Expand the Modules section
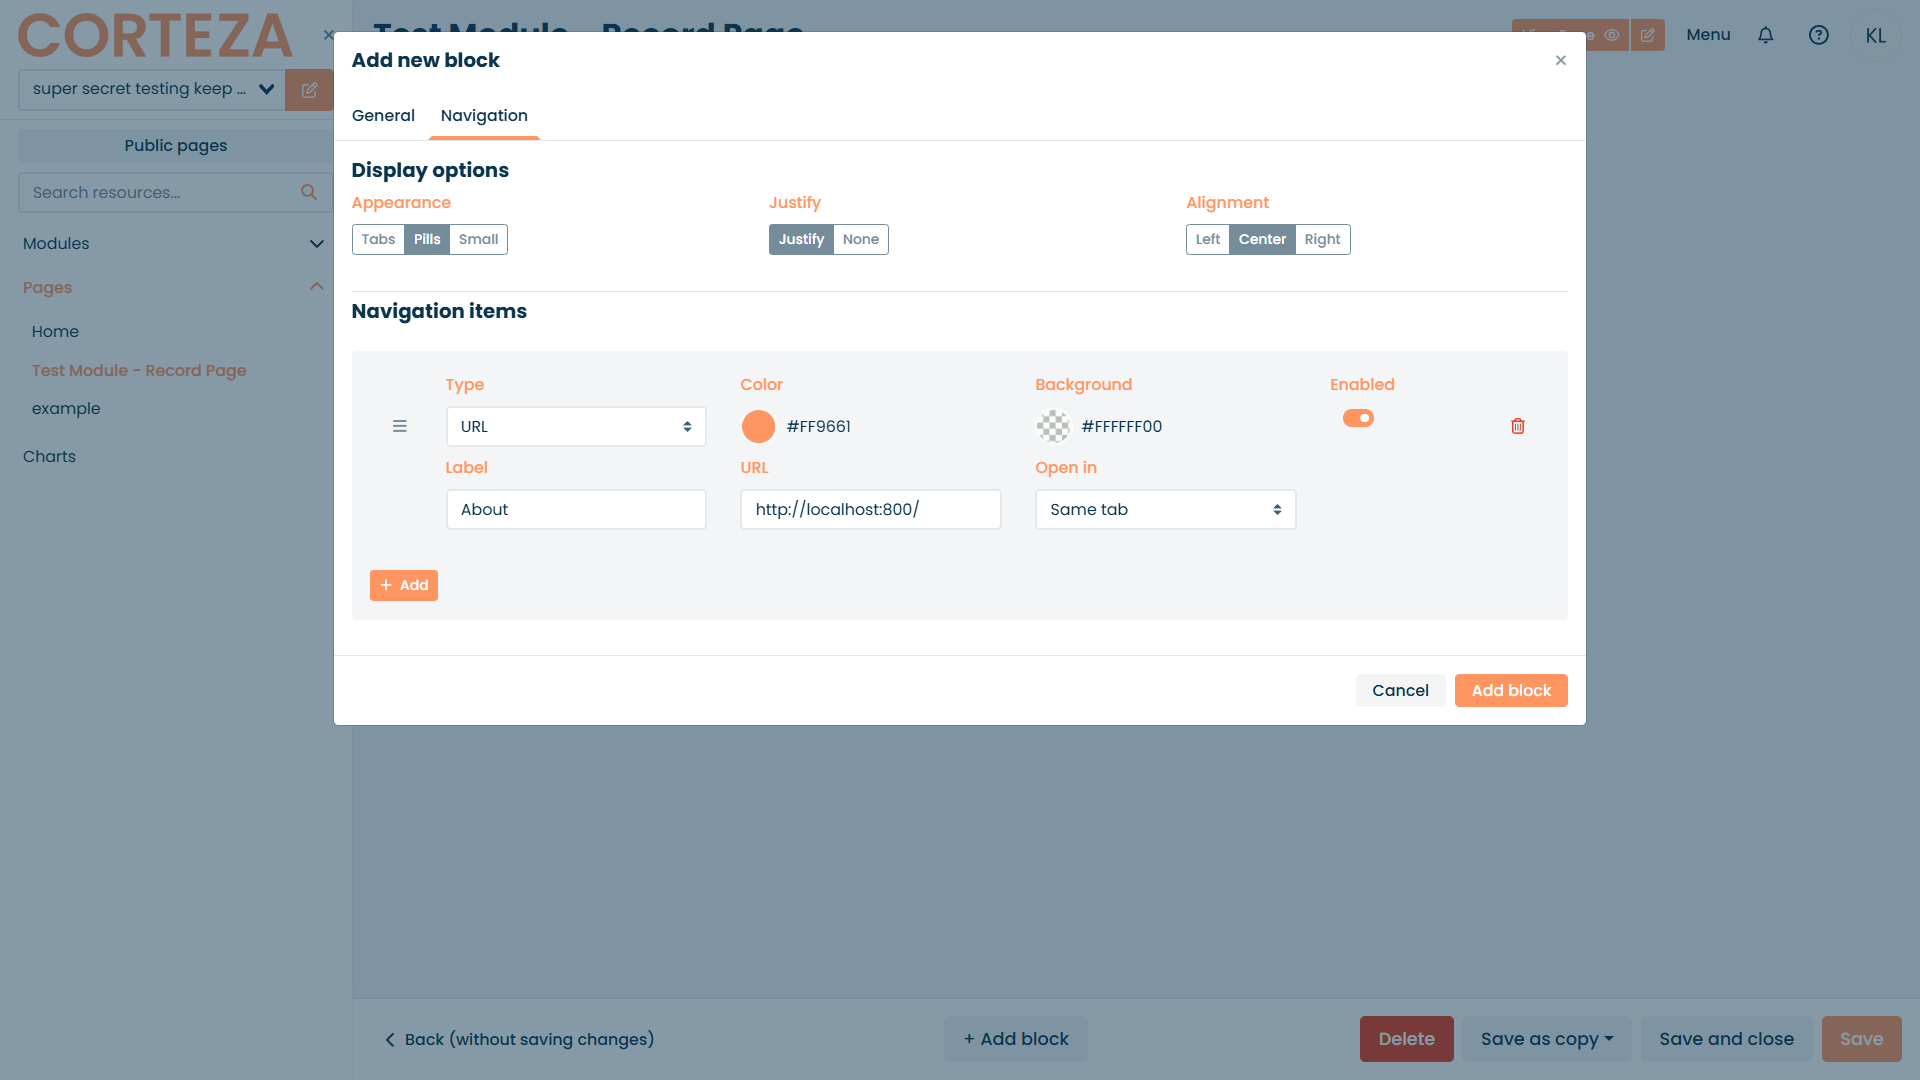 pos(174,243)
